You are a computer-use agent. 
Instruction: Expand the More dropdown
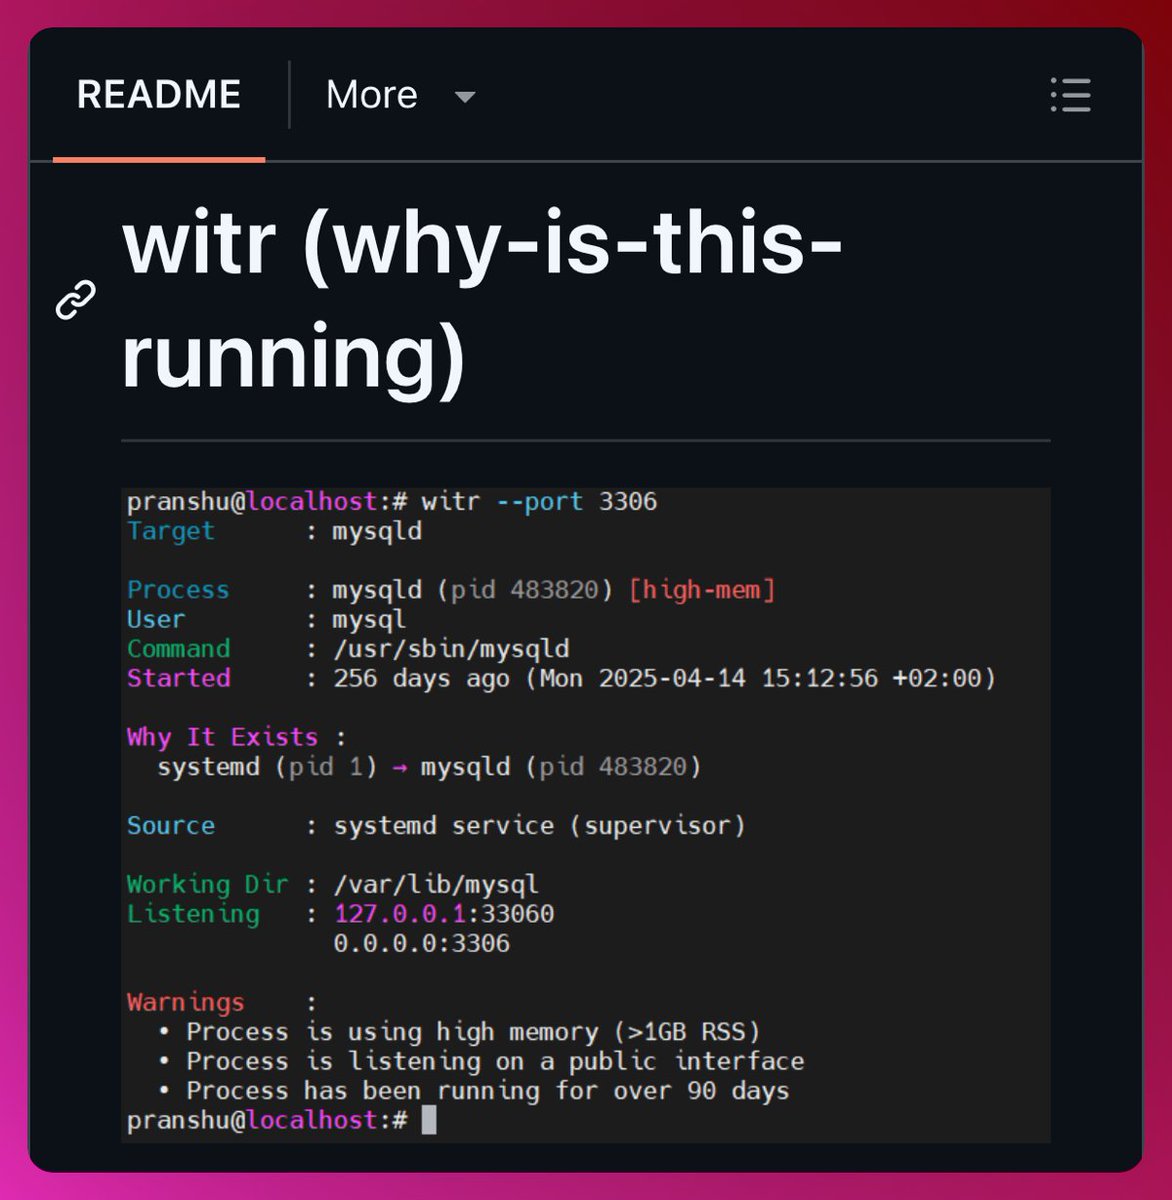pos(400,95)
